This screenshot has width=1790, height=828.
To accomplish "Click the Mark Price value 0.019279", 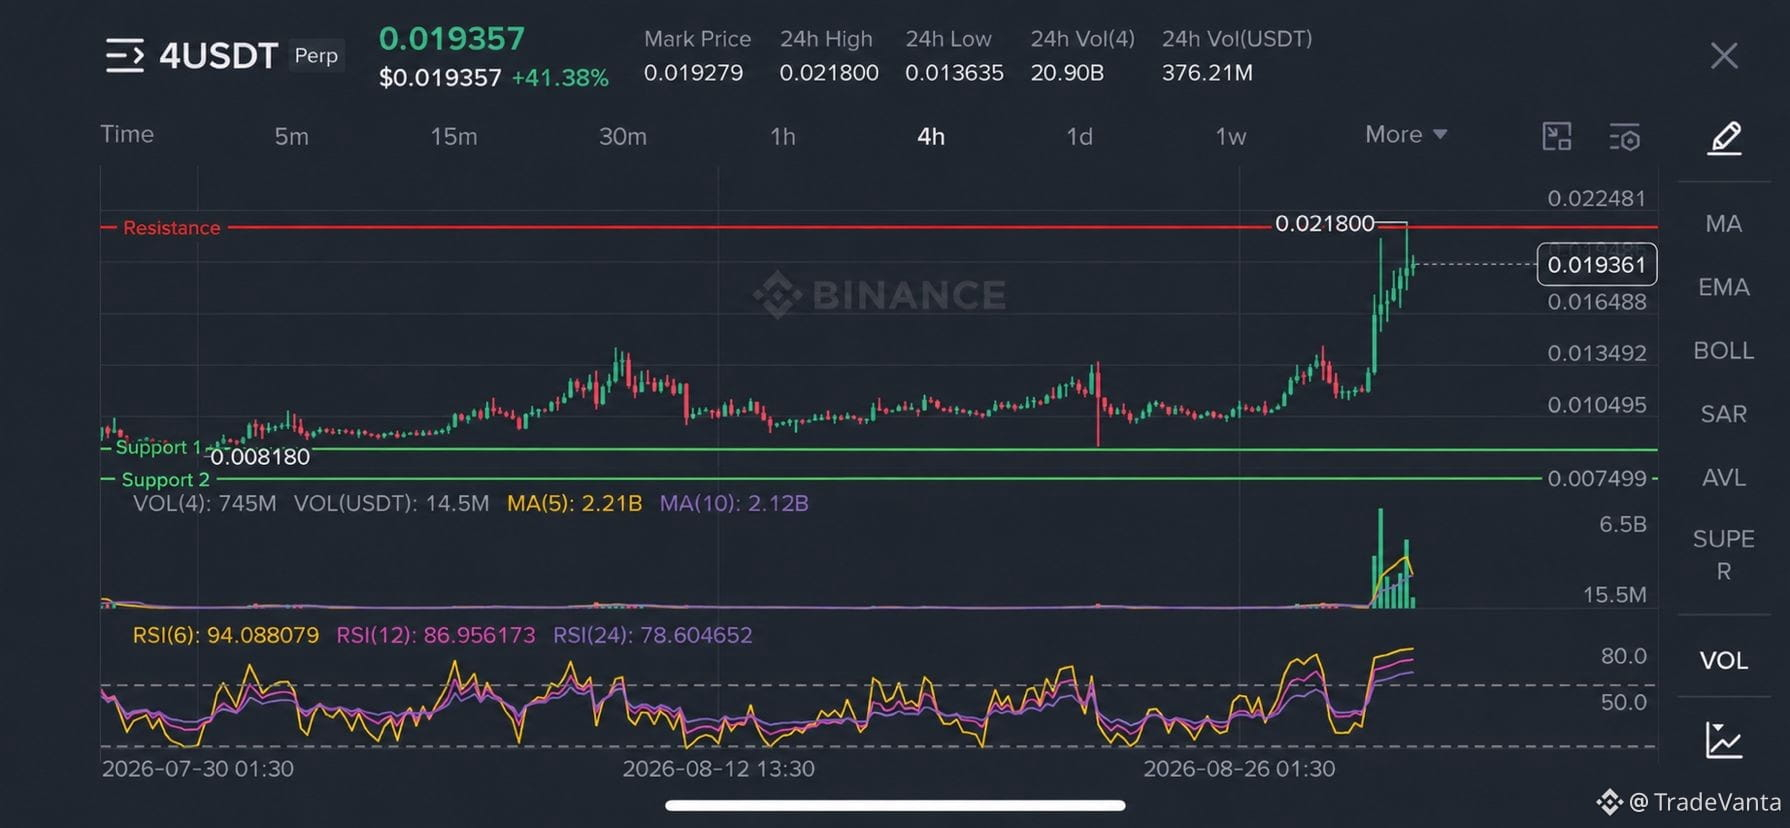I will pyautogui.click(x=693, y=73).
